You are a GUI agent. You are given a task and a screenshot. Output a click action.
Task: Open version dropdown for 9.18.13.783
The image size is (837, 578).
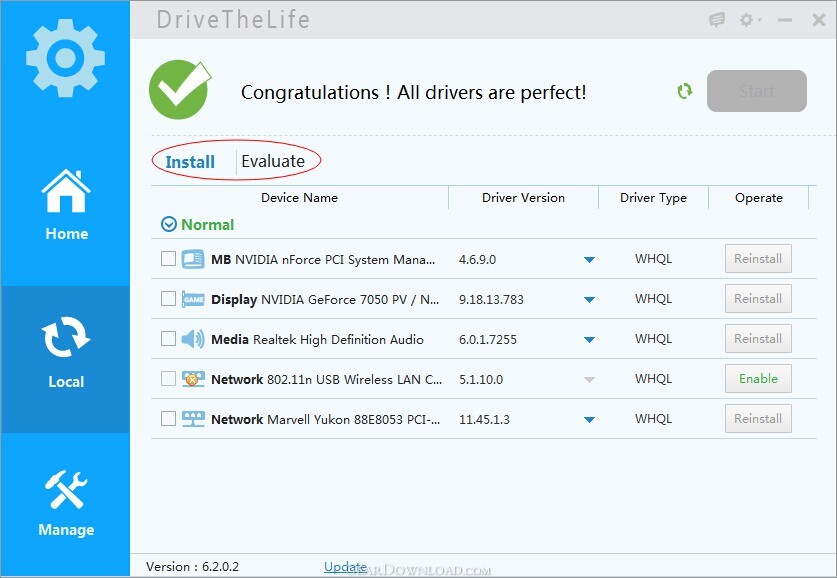tap(589, 300)
